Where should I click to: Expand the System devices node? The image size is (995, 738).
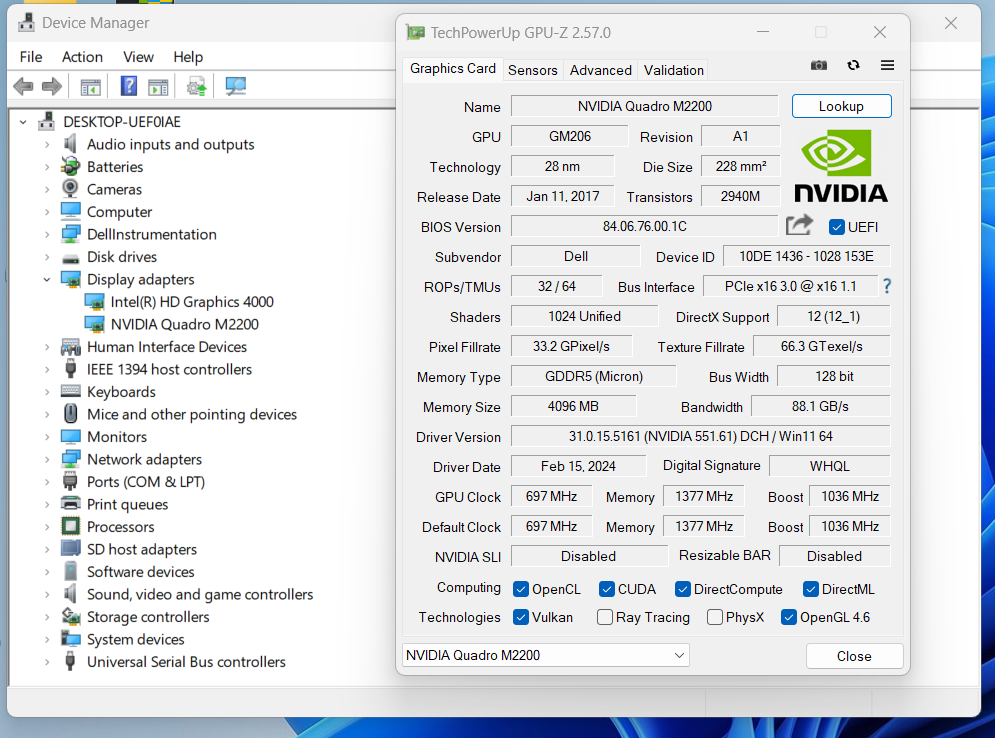(x=47, y=640)
